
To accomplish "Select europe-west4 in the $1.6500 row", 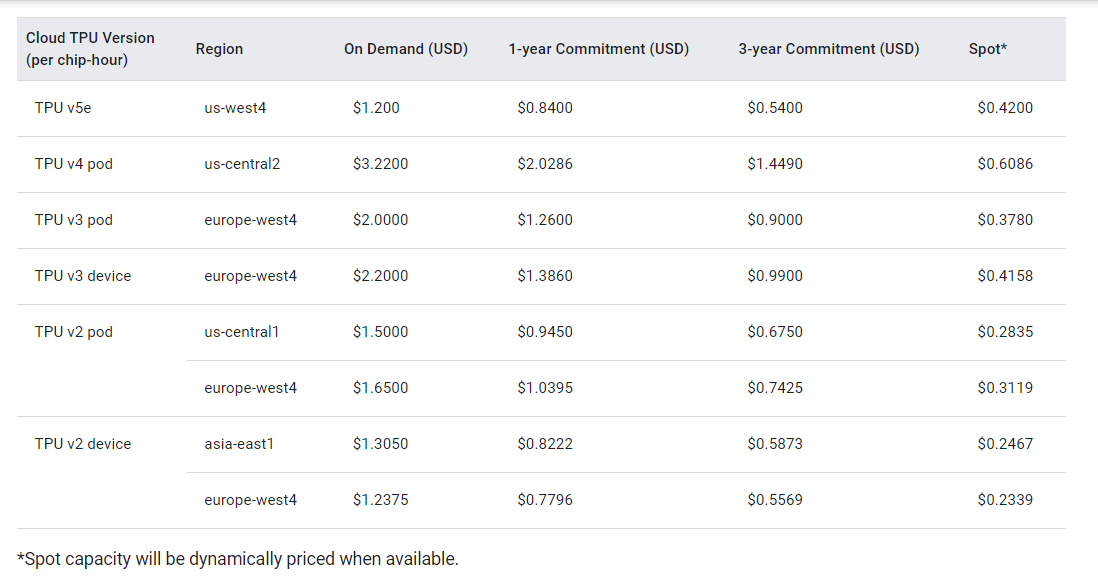I will (251, 388).
